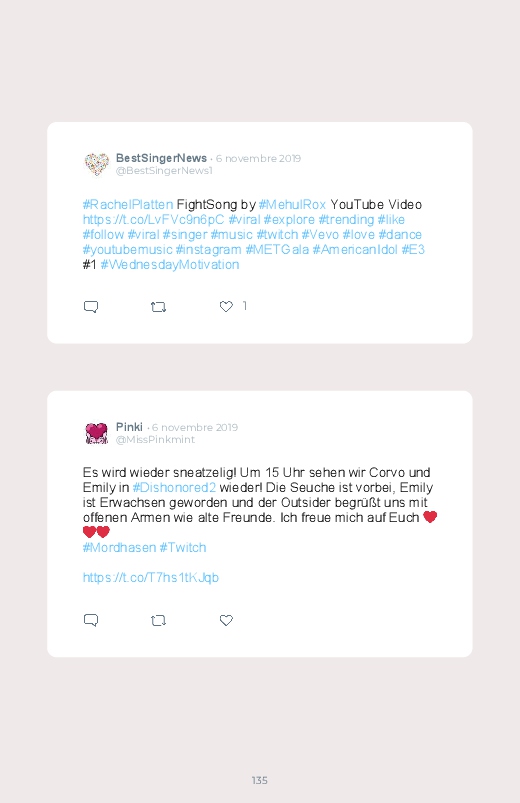Open the #Dishonored2 hashtag
The height and width of the screenshot is (803, 520).
coord(174,488)
